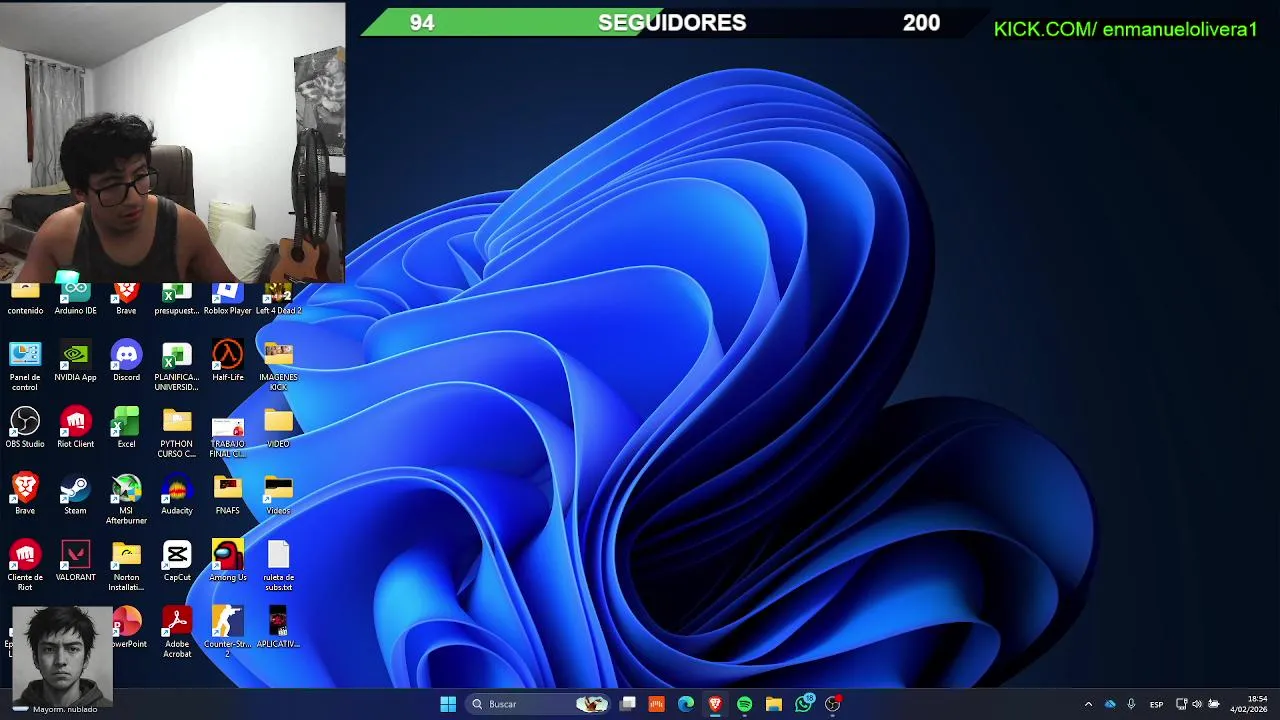1280x720 pixels.
Task: Launch Roblox Player from the desktop
Action: pos(227,299)
